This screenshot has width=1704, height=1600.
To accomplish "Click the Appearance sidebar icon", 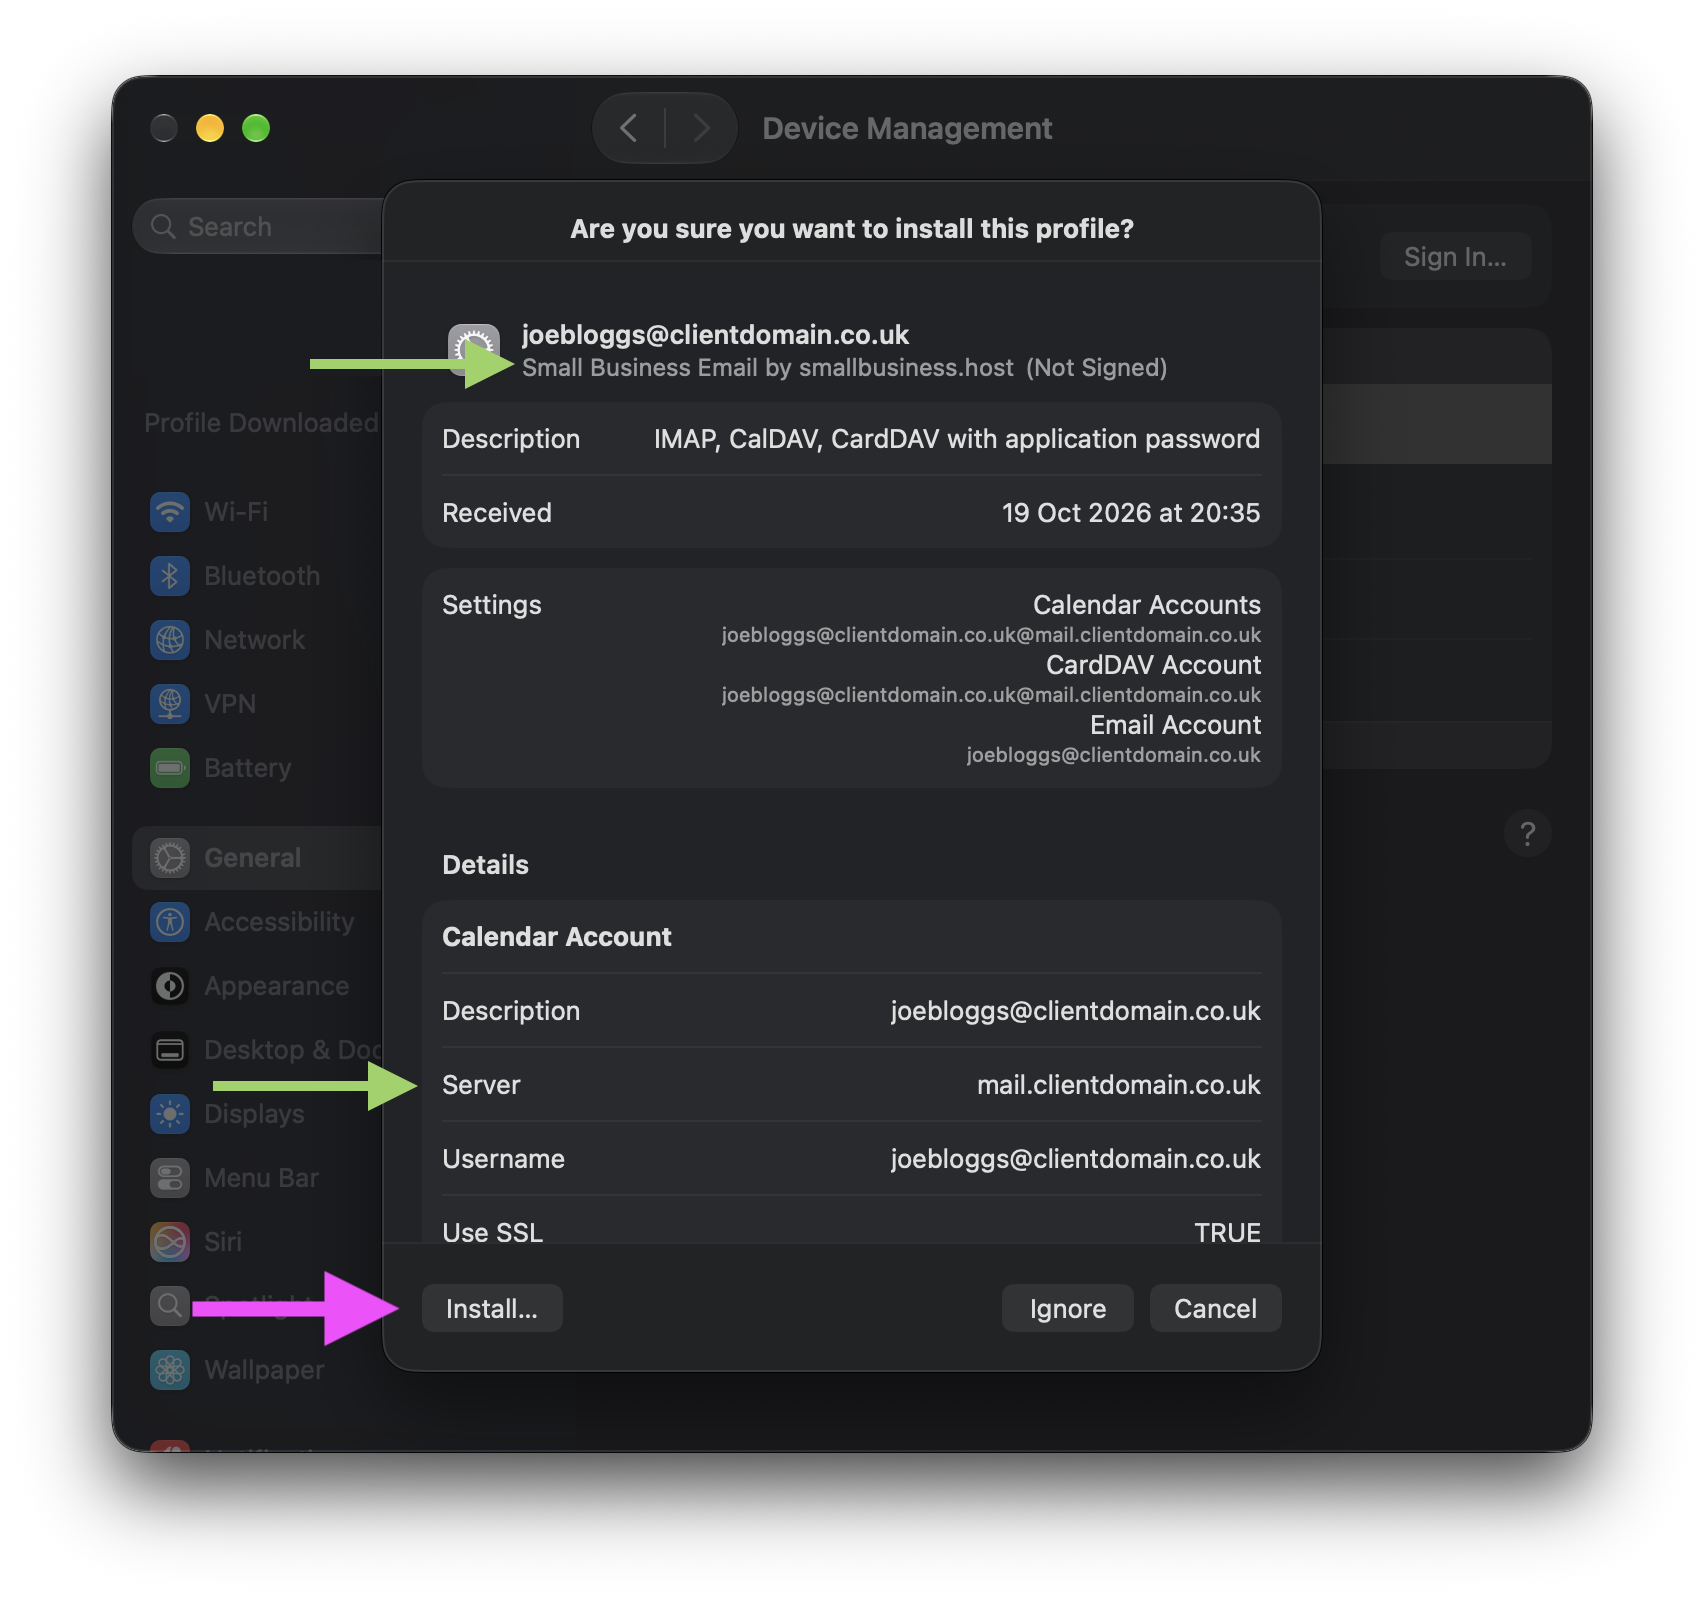I will tap(170, 986).
